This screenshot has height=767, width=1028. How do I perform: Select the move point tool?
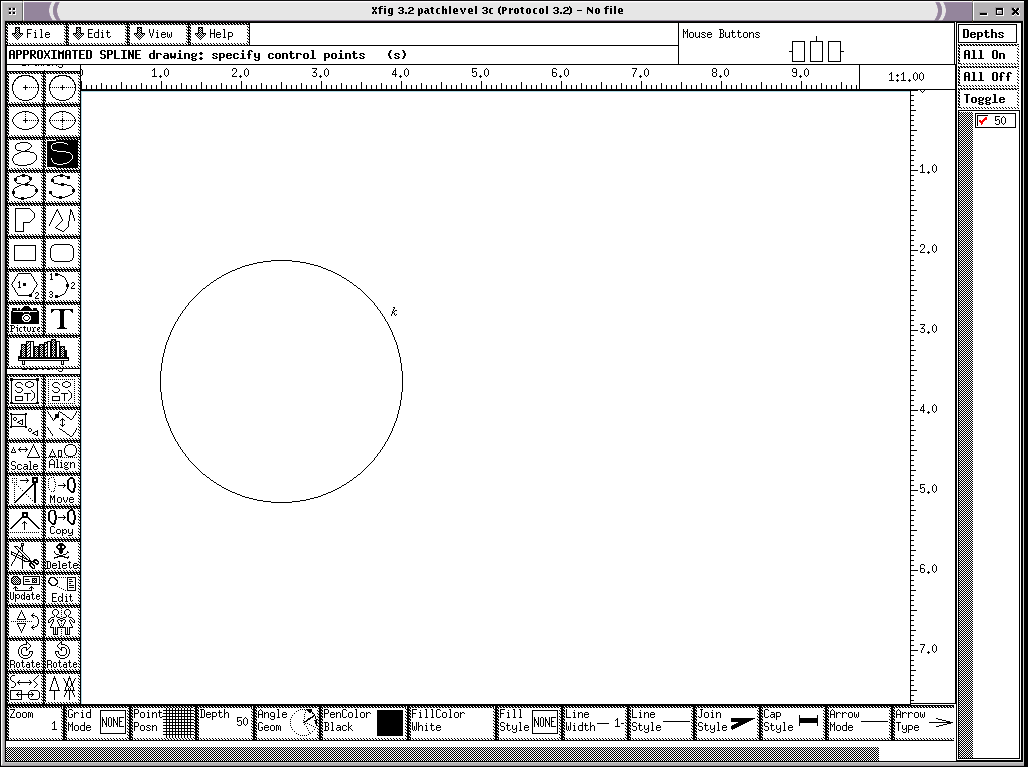click(x=25, y=490)
